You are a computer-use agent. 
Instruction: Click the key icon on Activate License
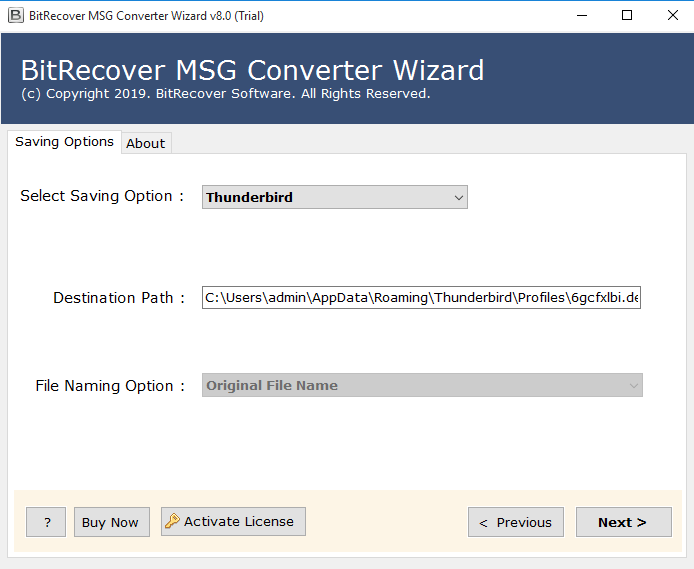tap(172, 521)
